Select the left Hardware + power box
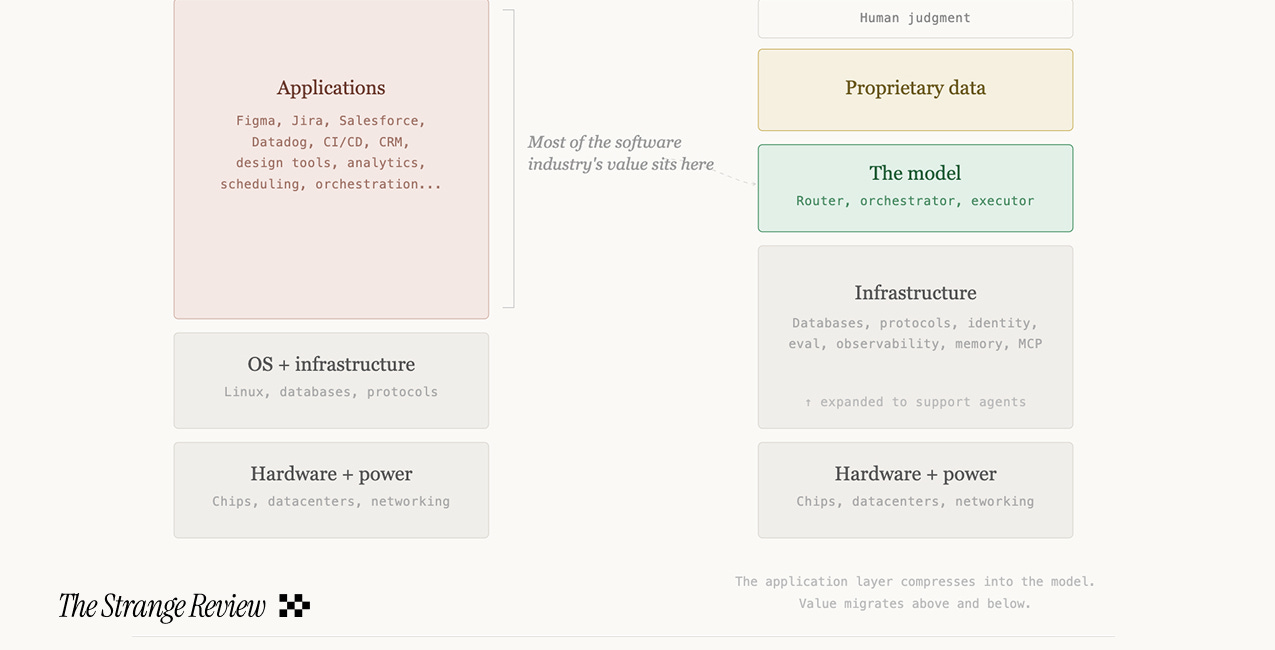 pyautogui.click(x=331, y=490)
